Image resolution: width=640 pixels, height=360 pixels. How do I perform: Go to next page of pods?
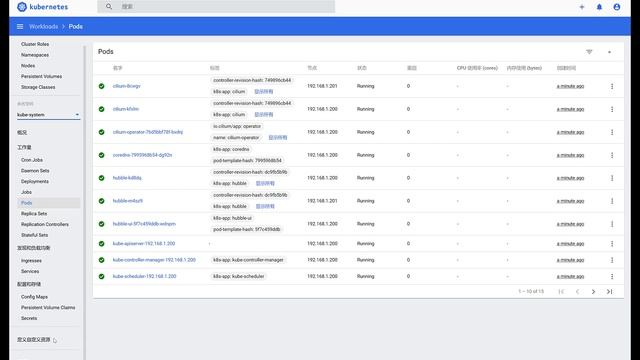(x=593, y=291)
